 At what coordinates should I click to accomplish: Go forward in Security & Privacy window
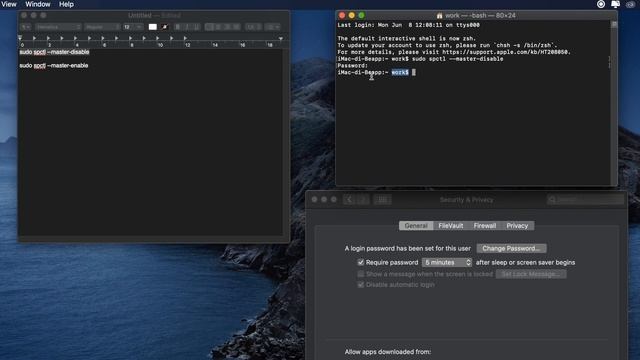tap(362, 200)
